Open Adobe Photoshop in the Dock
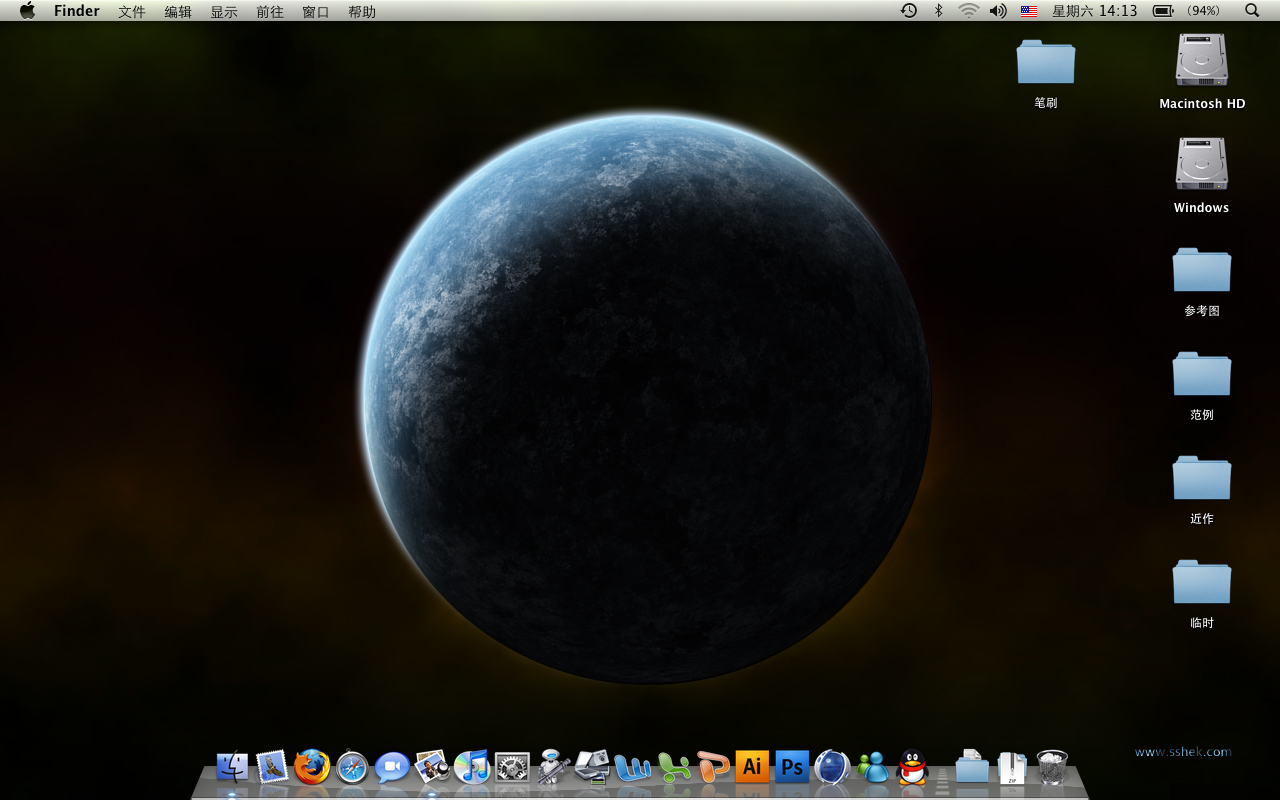Viewport: 1280px width, 800px height. (792, 767)
